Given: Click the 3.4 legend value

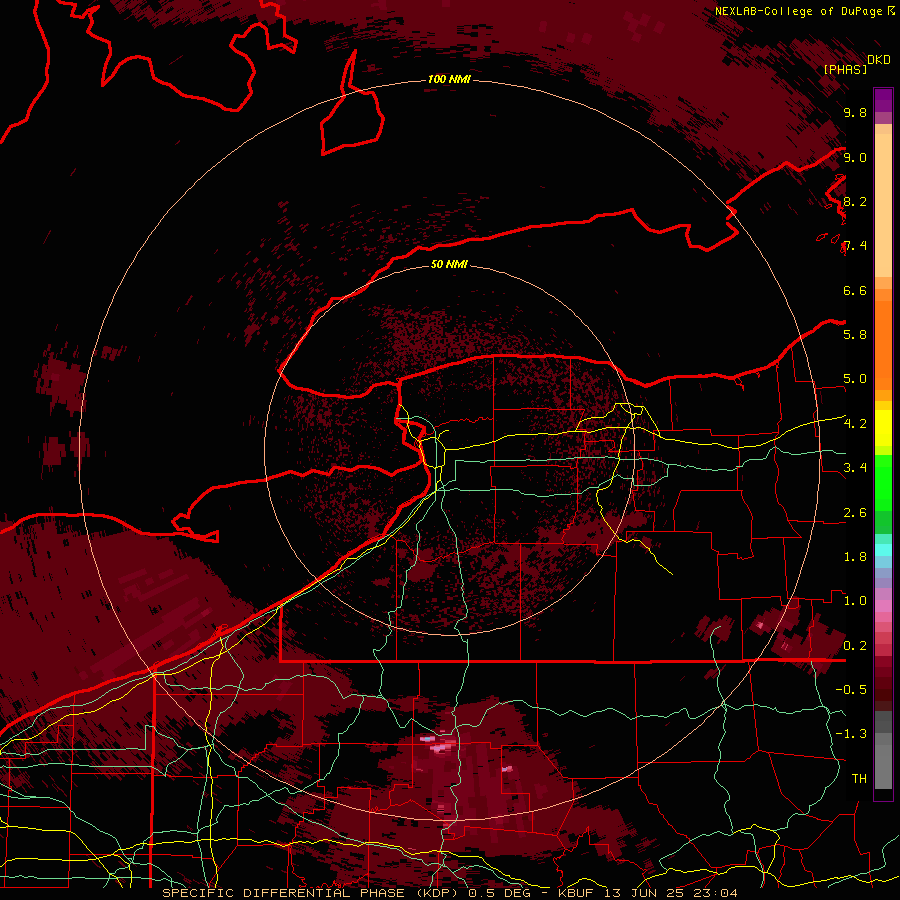Looking at the screenshot, I should pos(855,468).
